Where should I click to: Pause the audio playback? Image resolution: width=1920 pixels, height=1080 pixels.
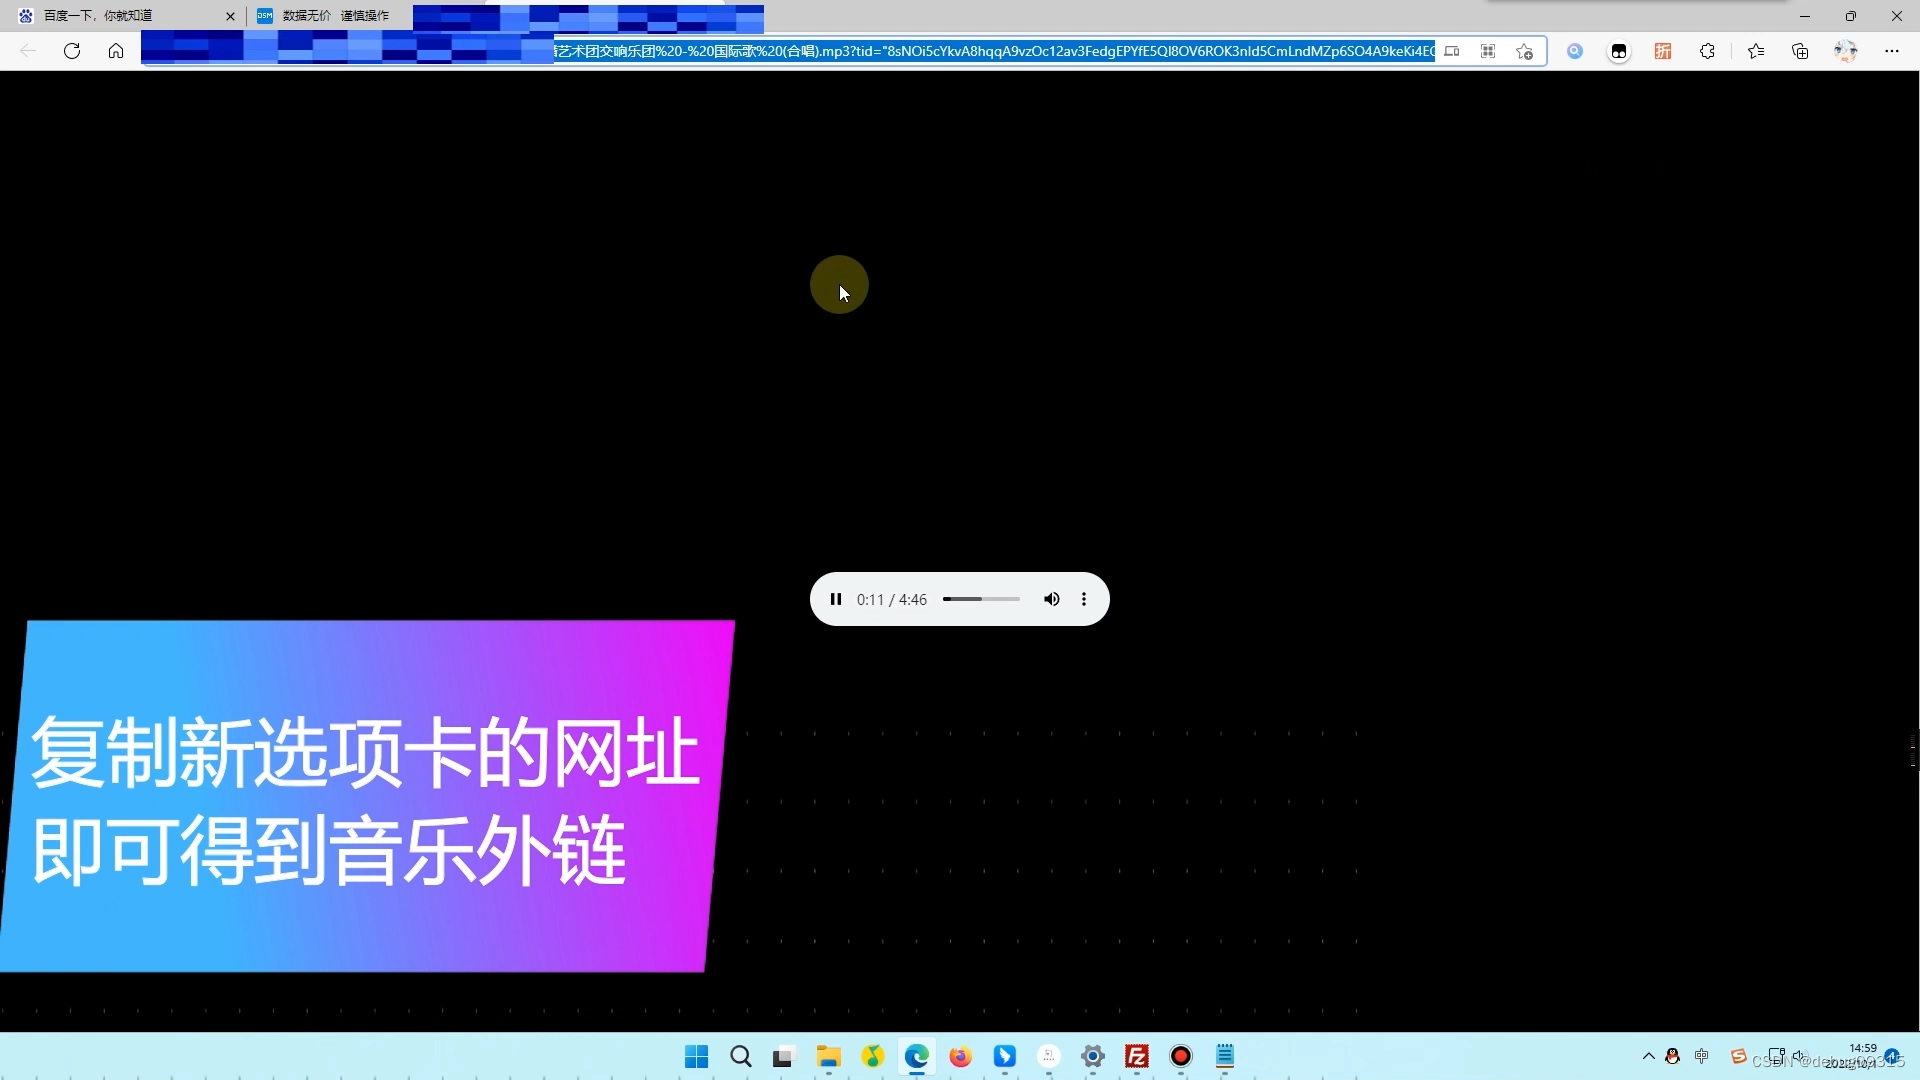click(836, 599)
